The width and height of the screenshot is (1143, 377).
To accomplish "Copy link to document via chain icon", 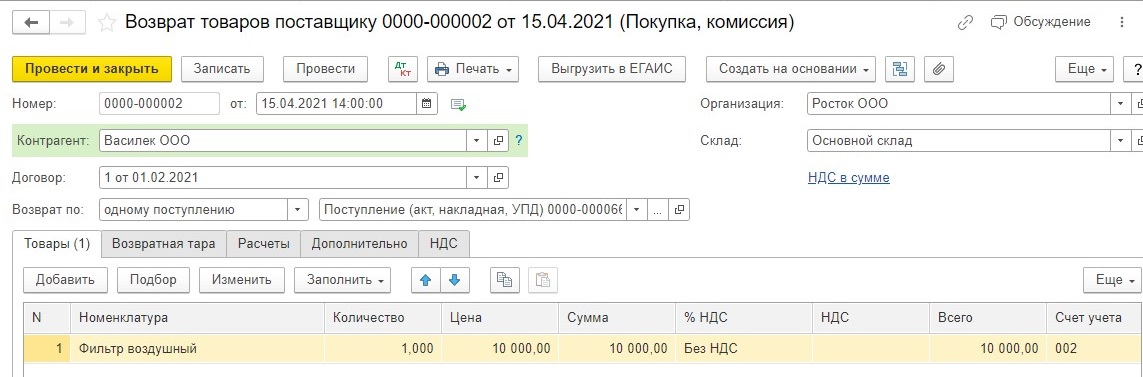I will [x=965, y=23].
